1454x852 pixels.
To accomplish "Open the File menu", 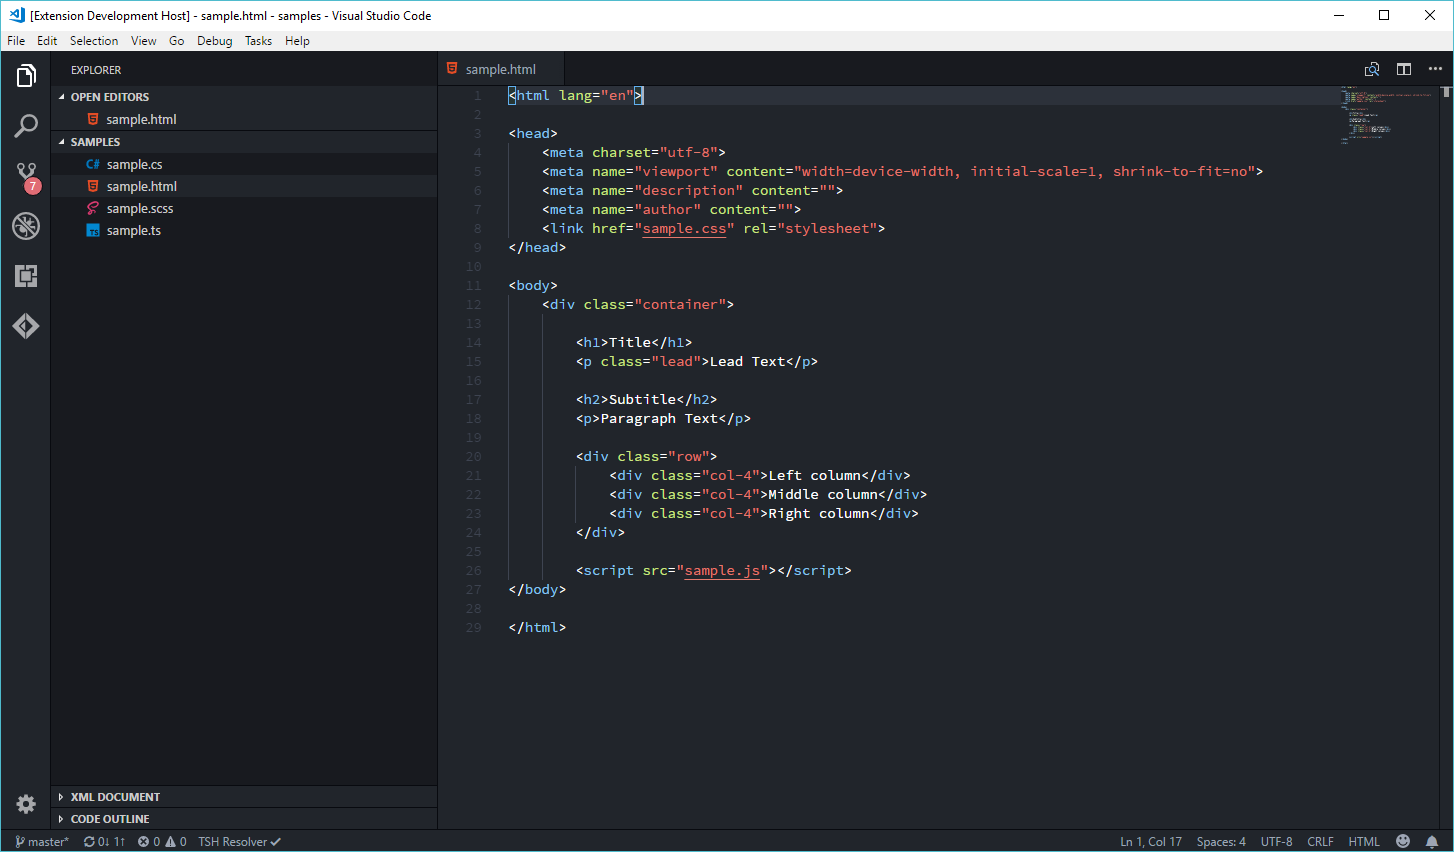I will pyautogui.click(x=16, y=41).
